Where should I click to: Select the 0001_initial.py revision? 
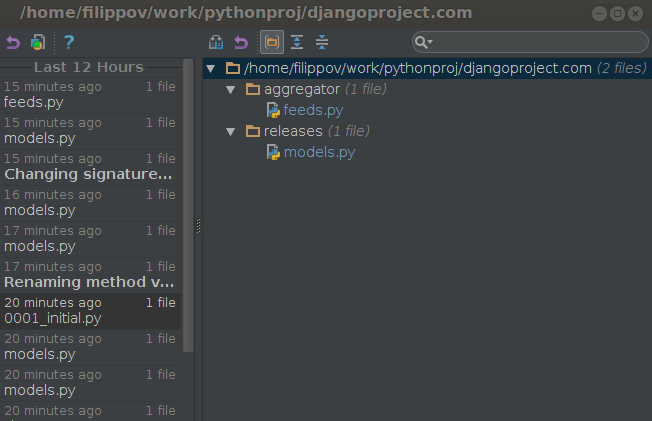(x=91, y=311)
